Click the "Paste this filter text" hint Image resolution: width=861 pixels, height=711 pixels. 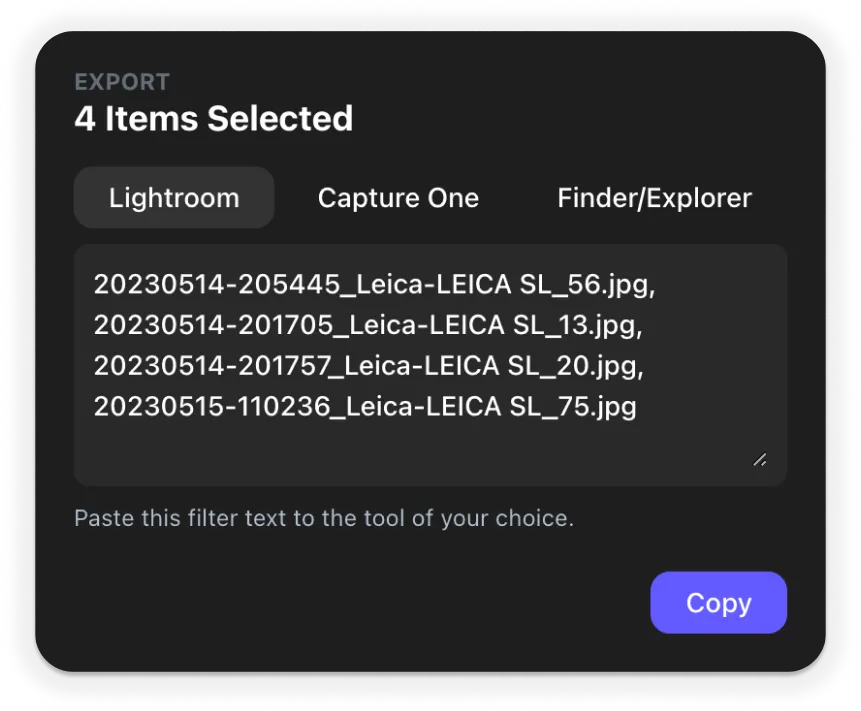pos(324,519)
